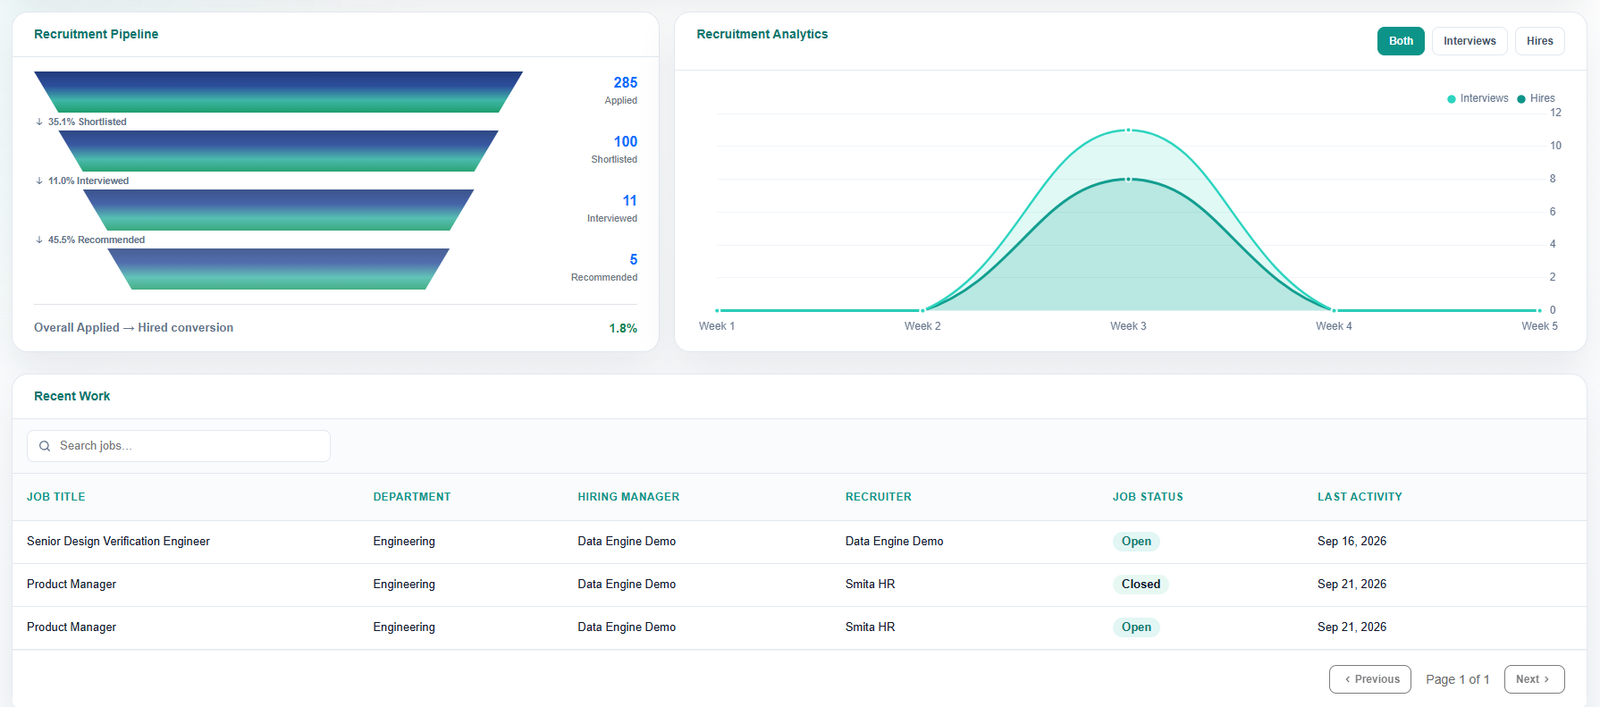Focus the Search jobs input field
Viewport: 1600px width, 707px height.
point(179,446)
